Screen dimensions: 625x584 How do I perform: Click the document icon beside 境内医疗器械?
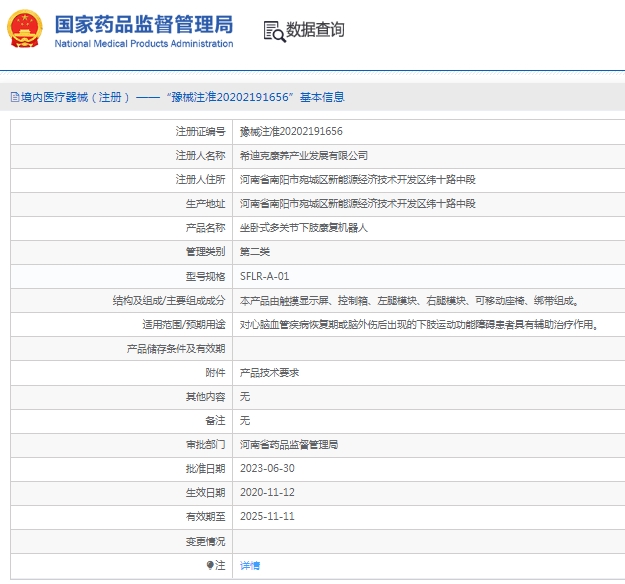(x=15, y=97)
